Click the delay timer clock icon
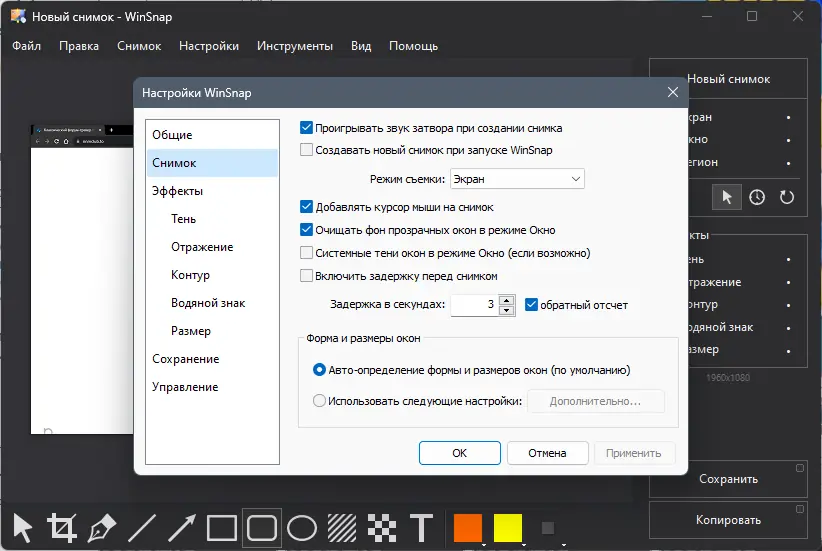The image size is (822, 551). 757,197
